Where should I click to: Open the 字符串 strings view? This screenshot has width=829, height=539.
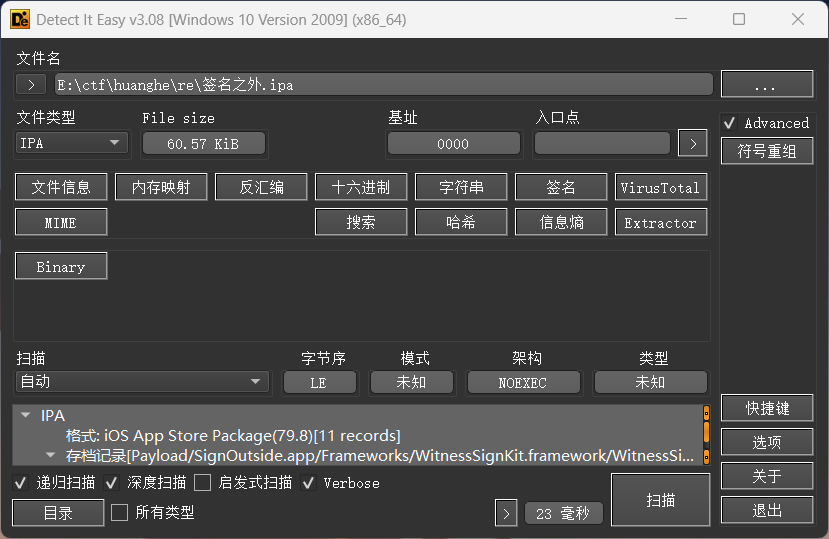[x=461, y=187]
